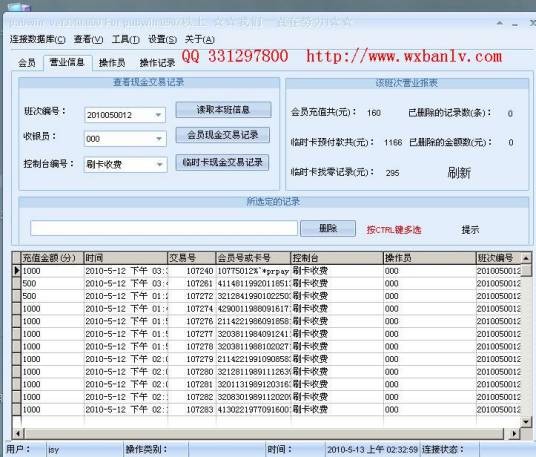
Task: Click transaction number cell 107277
Action: [192, 334]
